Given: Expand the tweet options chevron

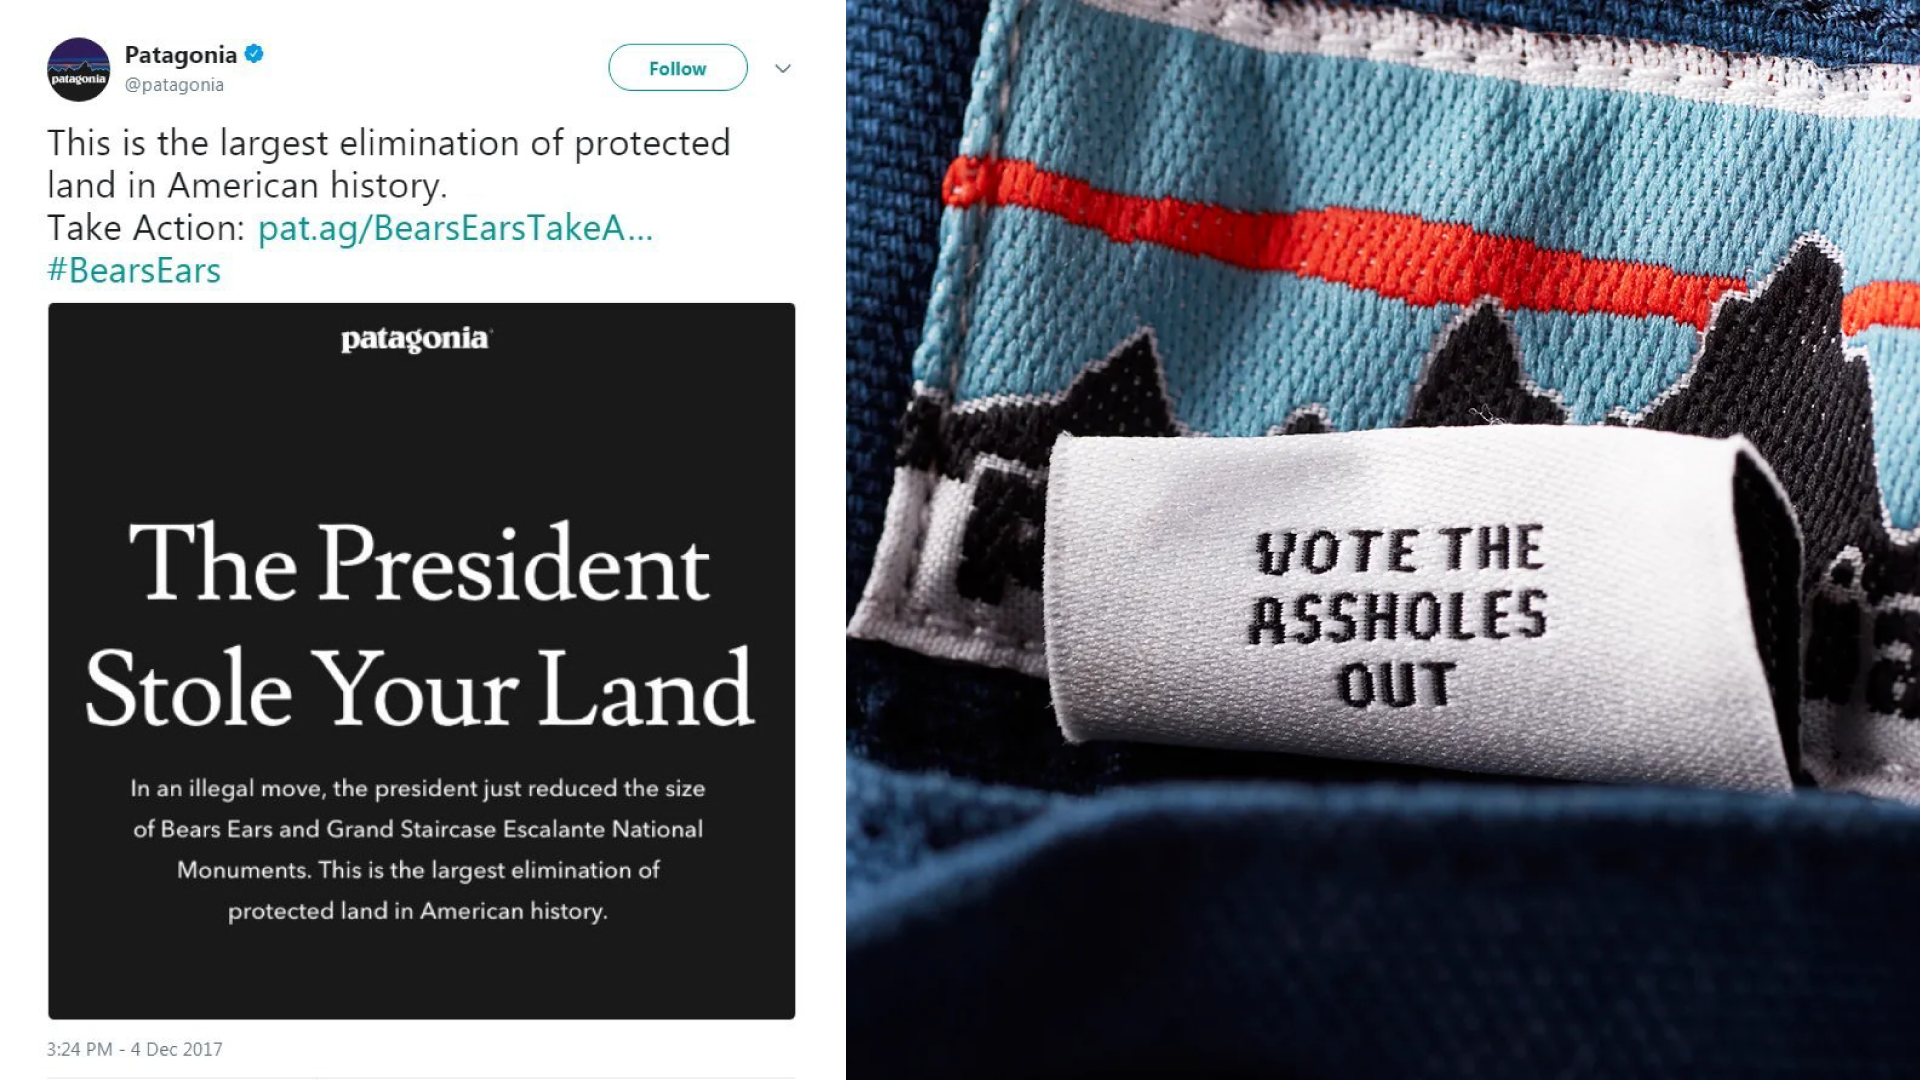Looking at the screenshot, I should (783, 68).
